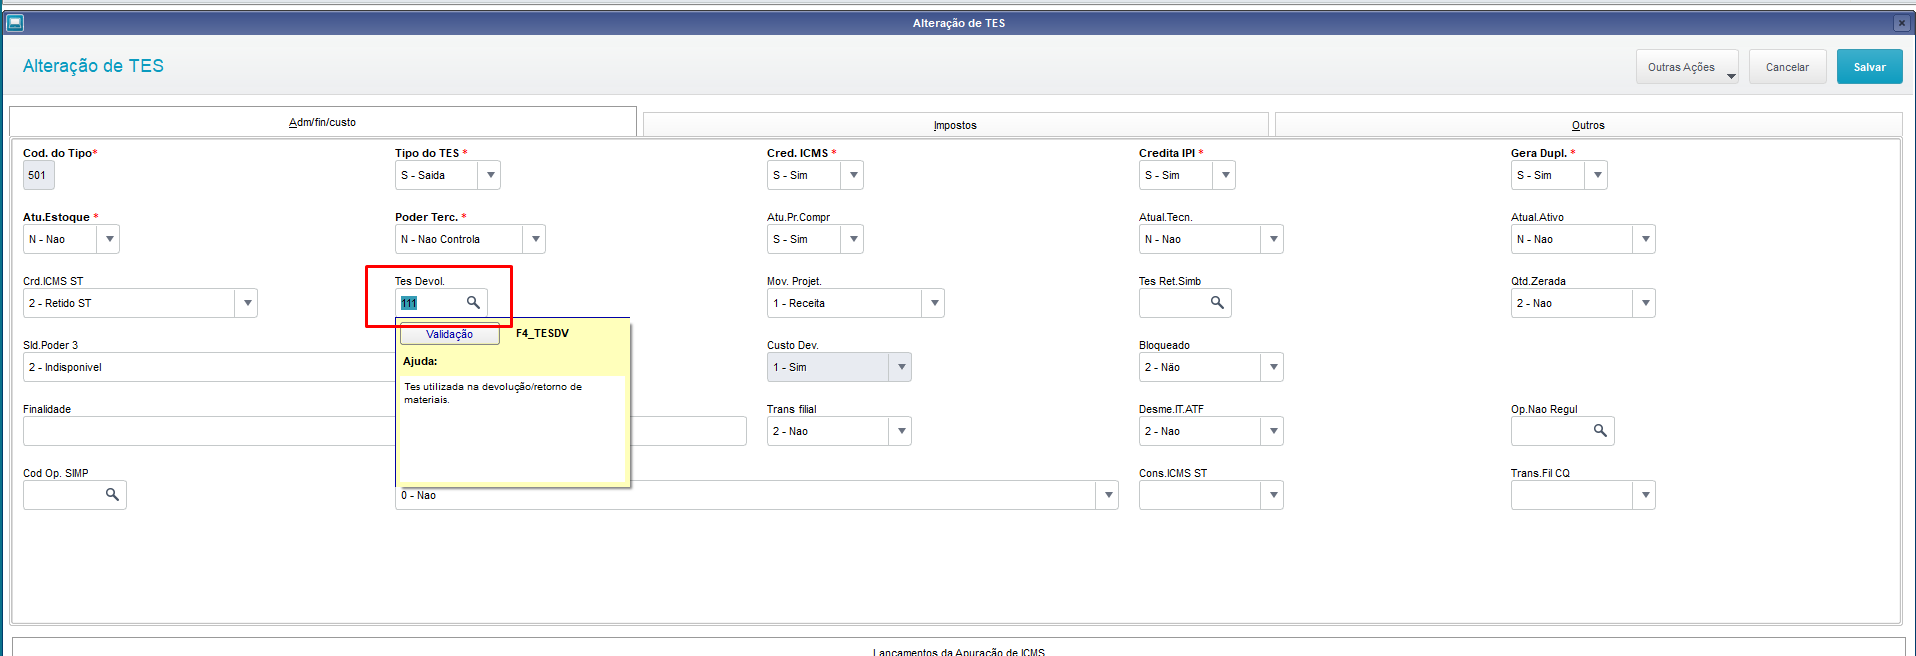Switch to the Impostos tab
The image size is (1916, 656).
click(955, 125)
